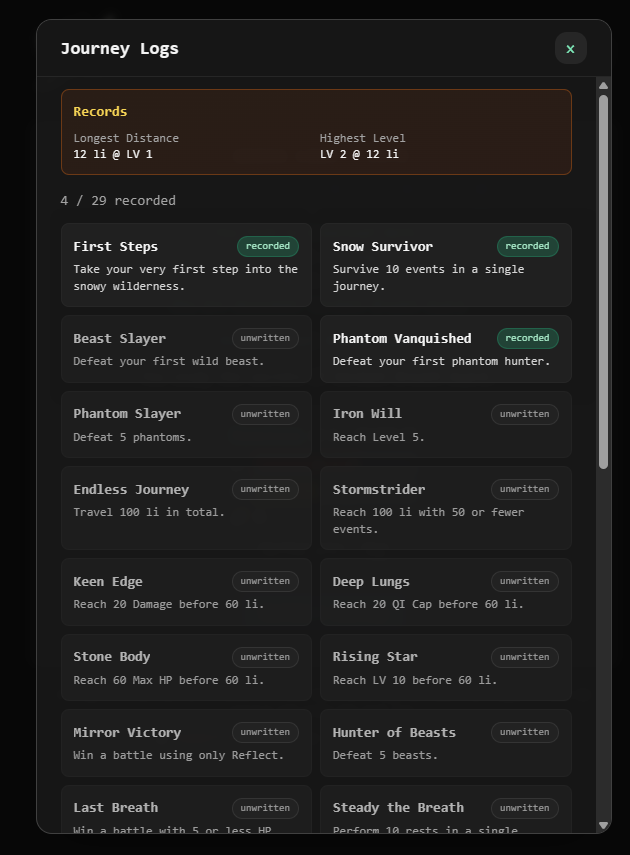Click the Stormstrider achievement card

pos(446,508)
